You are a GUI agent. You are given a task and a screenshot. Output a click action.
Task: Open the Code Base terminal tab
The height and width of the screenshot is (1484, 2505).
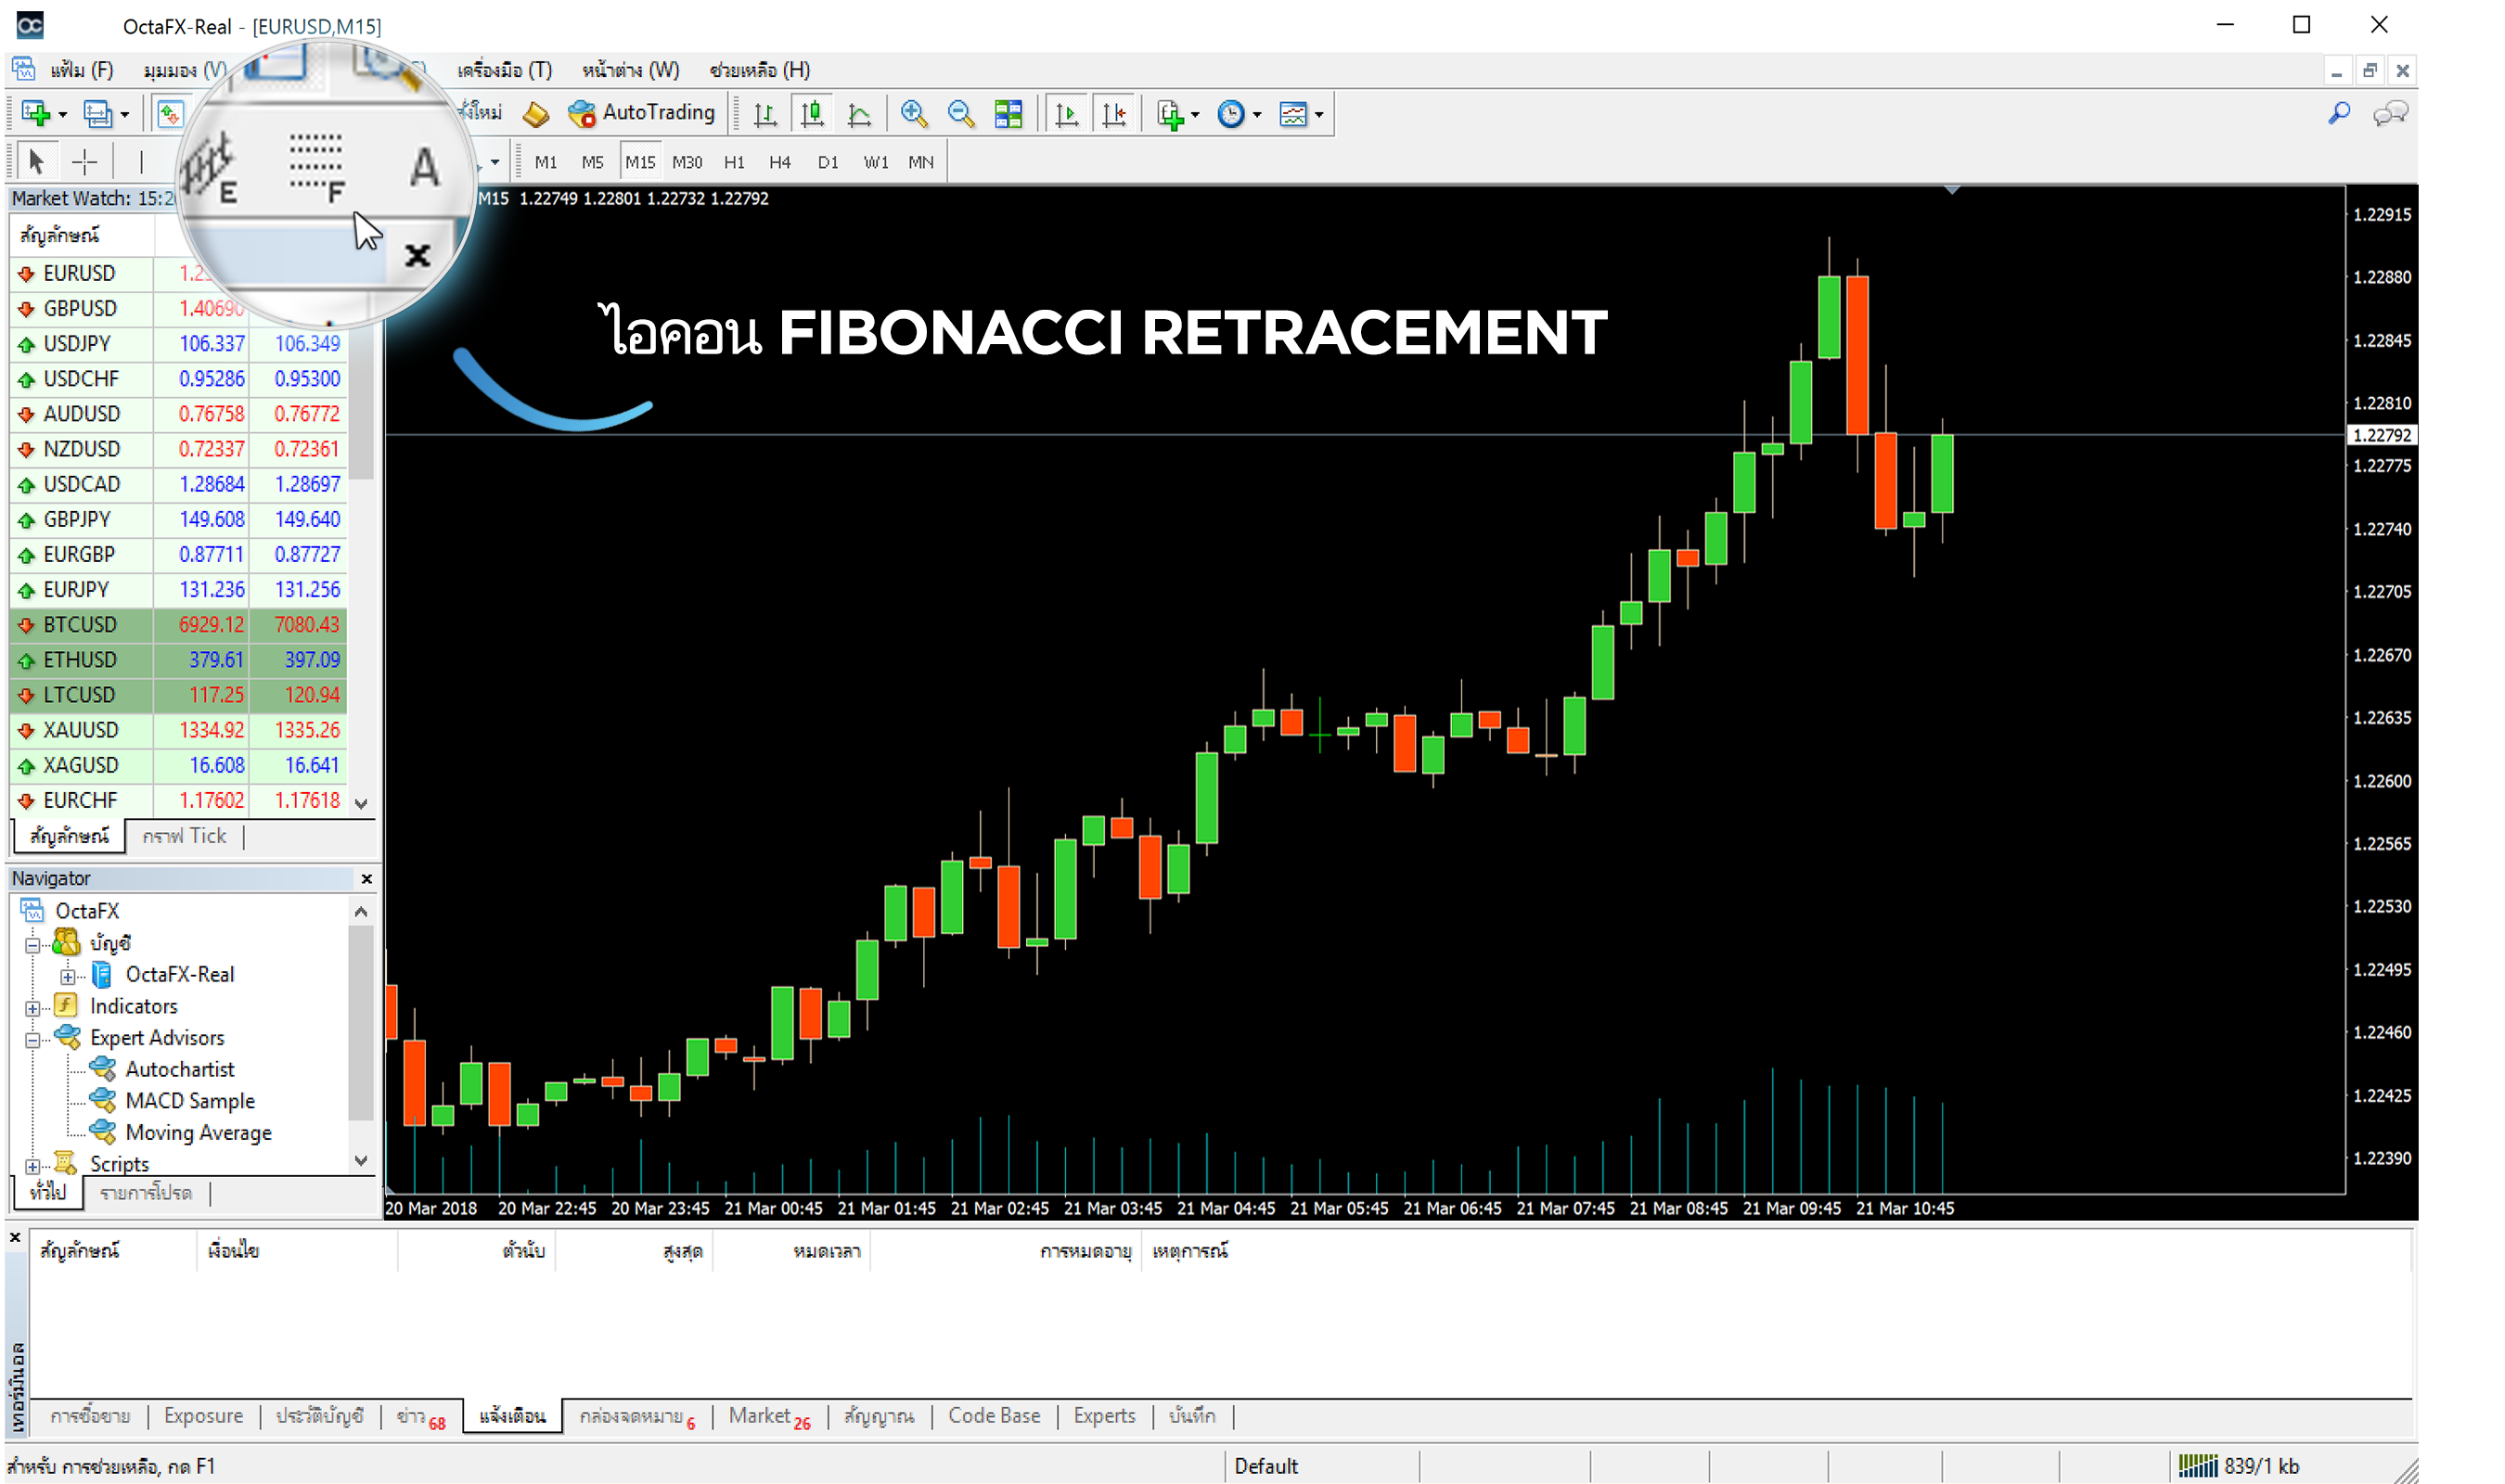click(x=994, y=1416)
